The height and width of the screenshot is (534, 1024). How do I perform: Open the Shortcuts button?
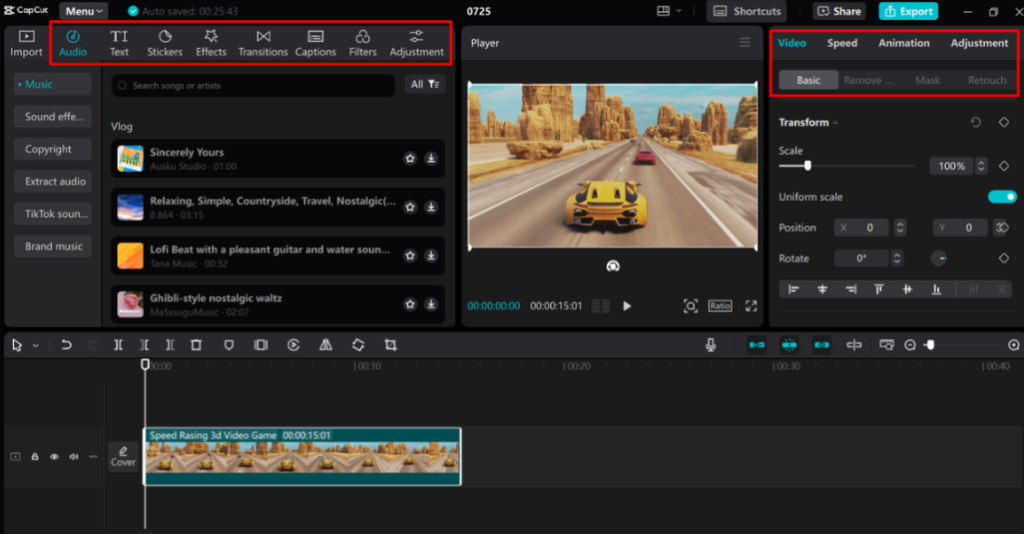[746, 11]
